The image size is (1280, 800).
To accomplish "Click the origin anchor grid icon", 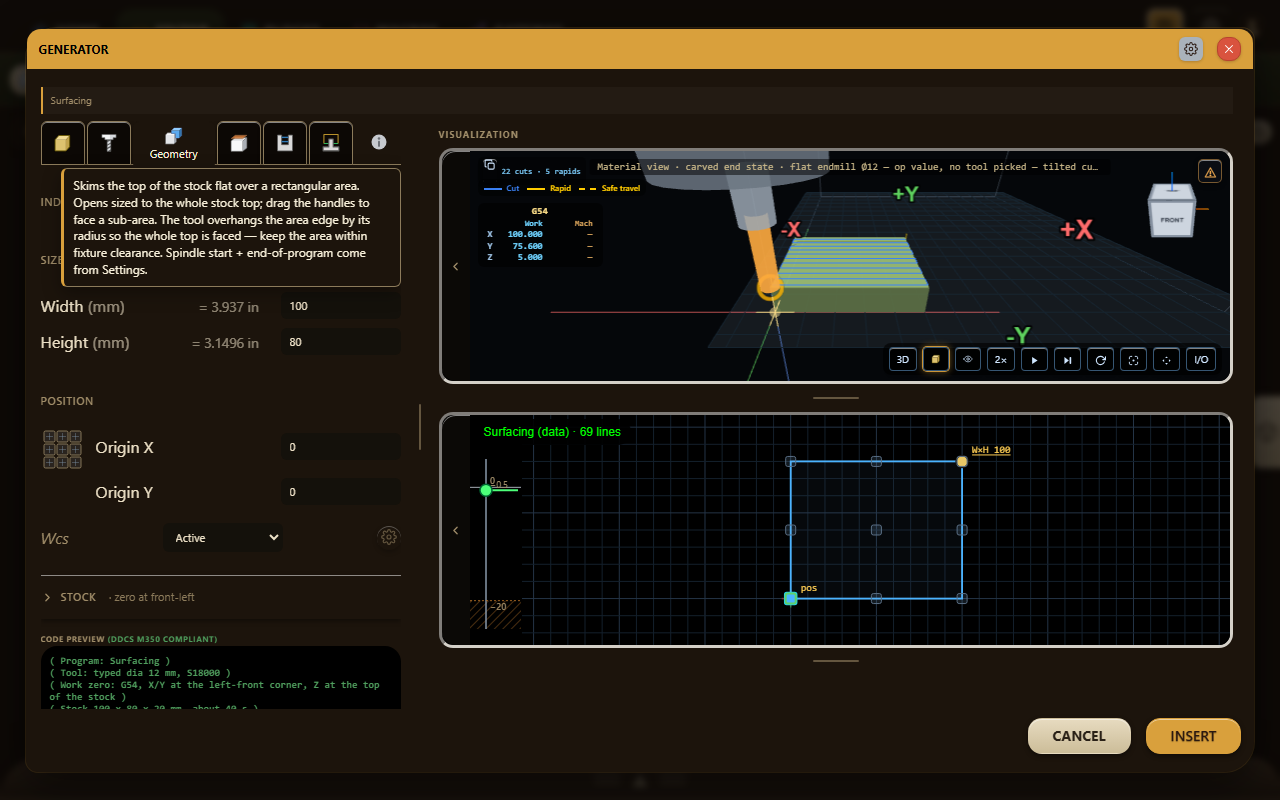I will click(x=62, y=449).
